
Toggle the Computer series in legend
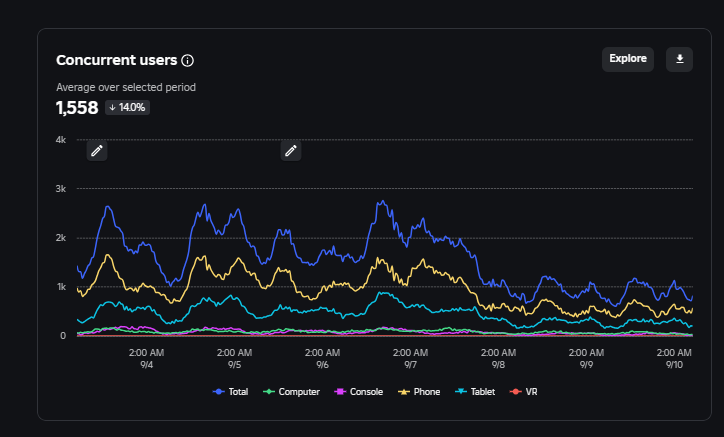pyautogui.click(x=291, y=392)
